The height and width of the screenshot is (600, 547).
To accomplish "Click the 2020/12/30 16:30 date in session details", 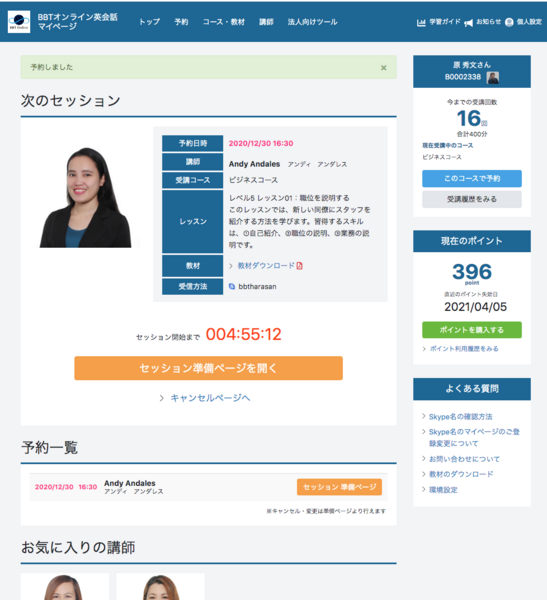I will 261,143.
